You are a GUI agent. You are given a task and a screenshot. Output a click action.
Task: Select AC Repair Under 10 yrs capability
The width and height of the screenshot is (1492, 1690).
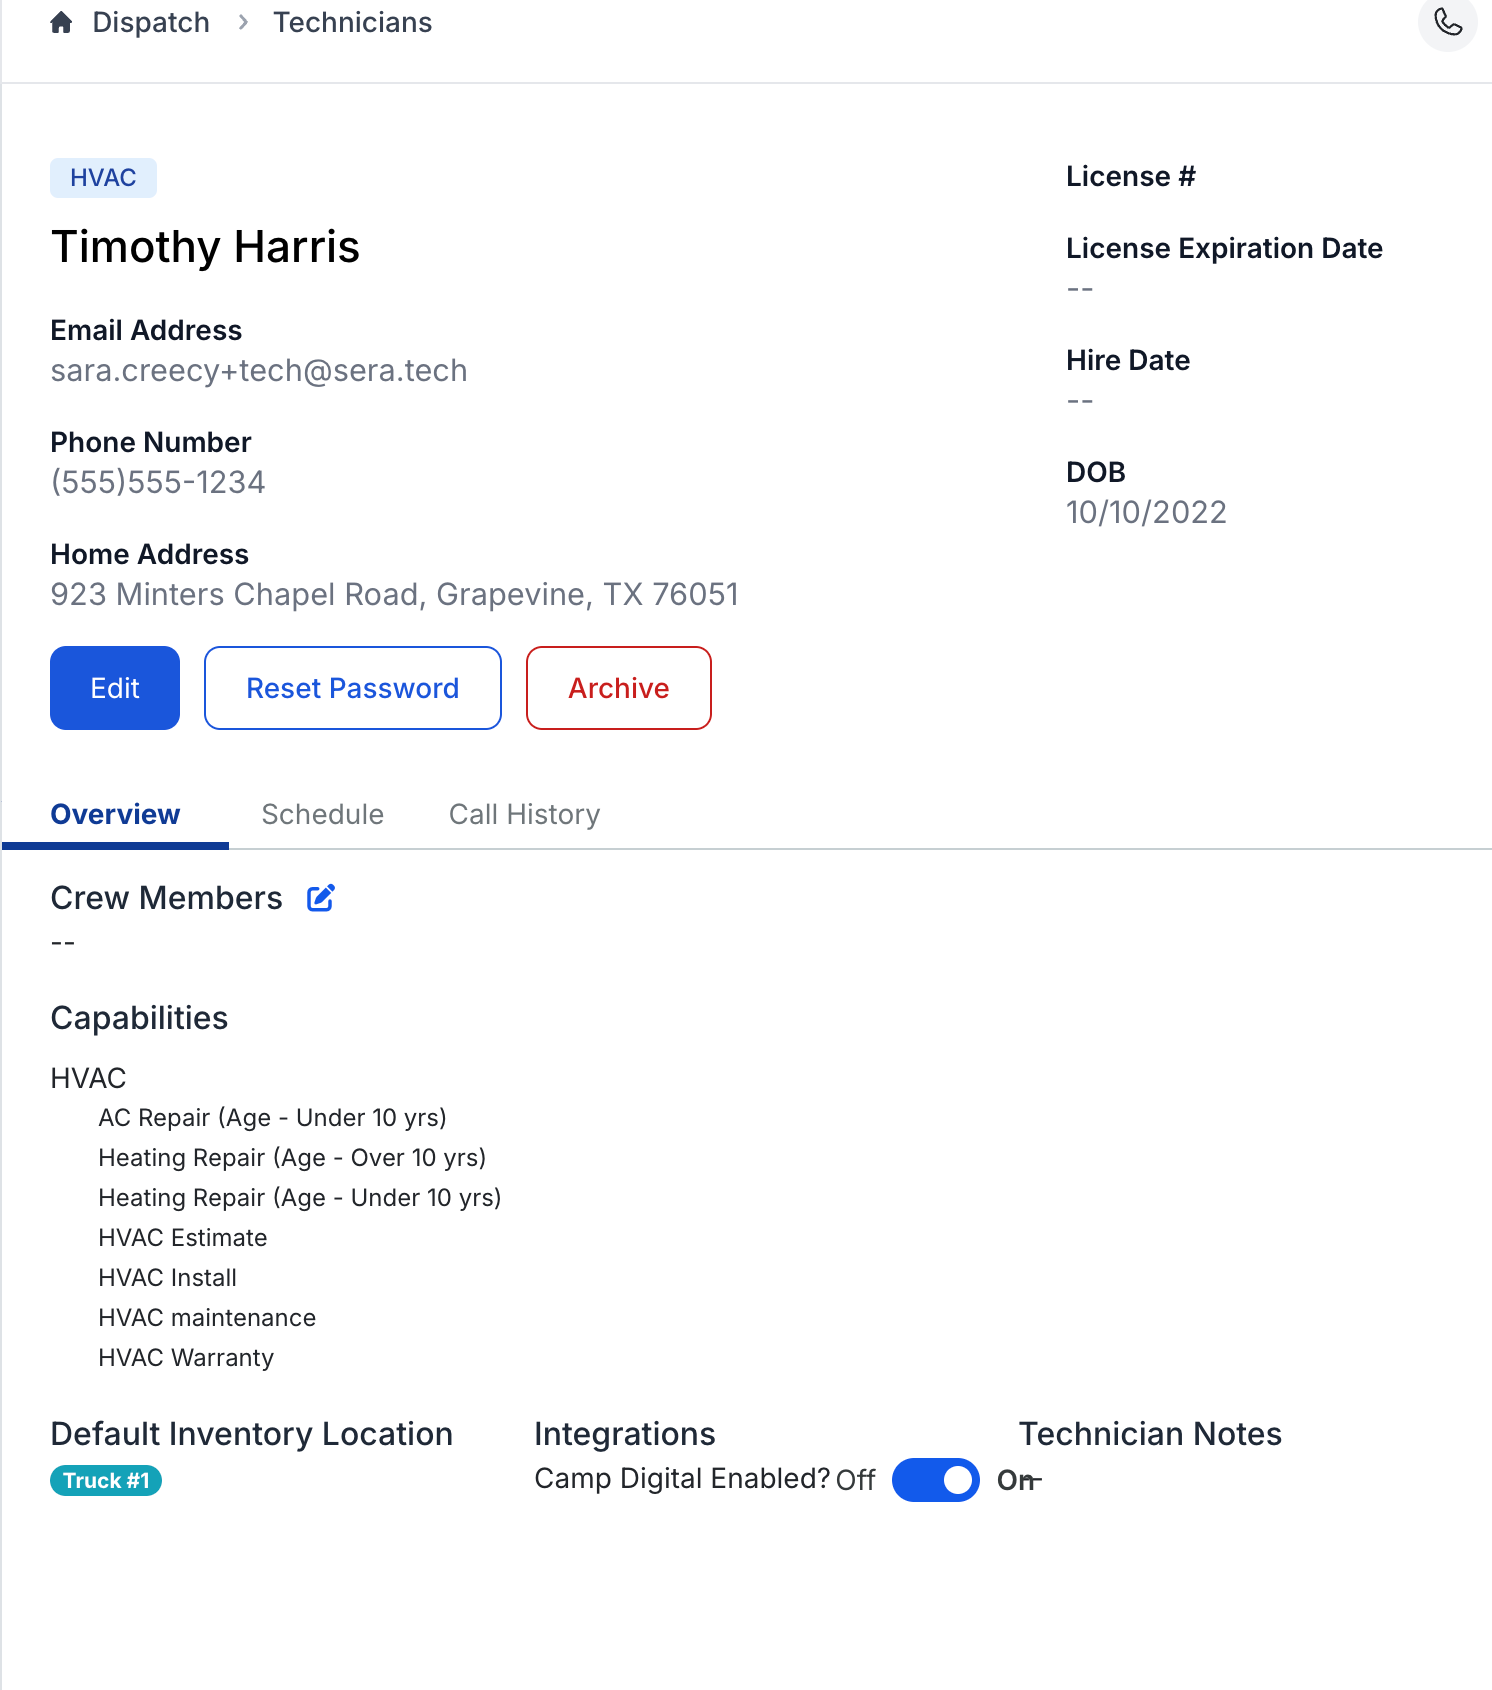272,1118
